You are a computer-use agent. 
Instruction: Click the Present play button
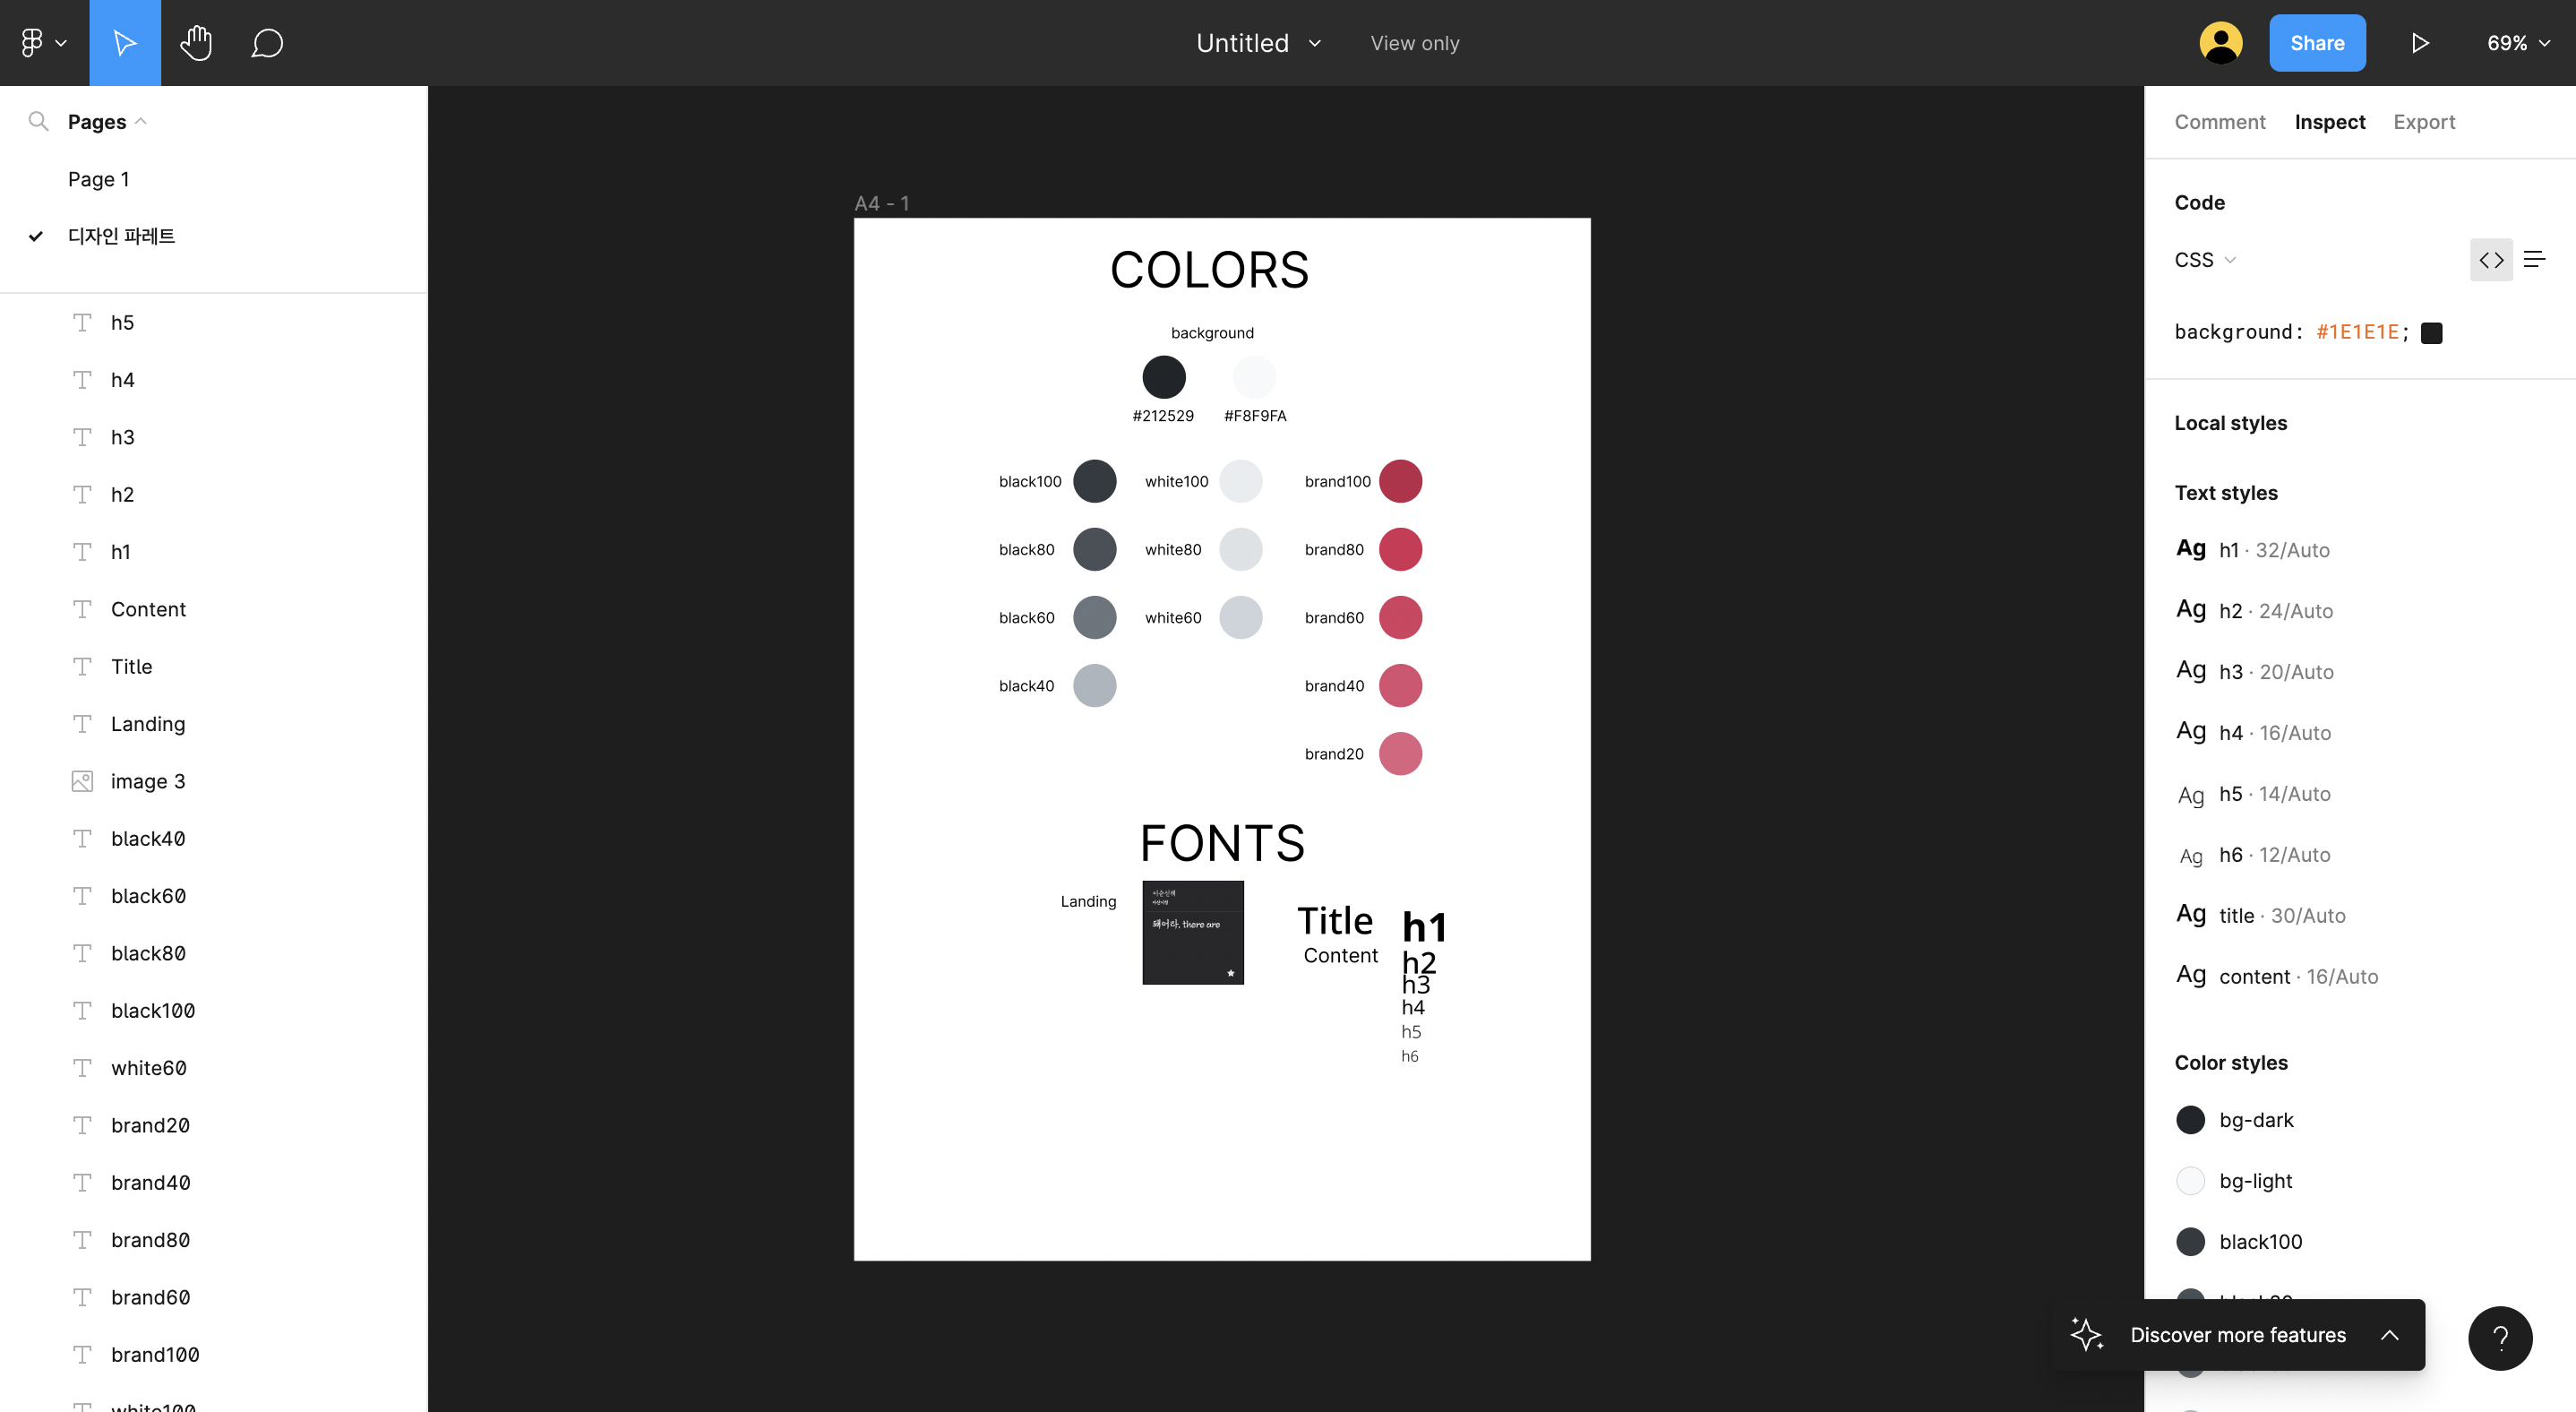pos(2419,43)
